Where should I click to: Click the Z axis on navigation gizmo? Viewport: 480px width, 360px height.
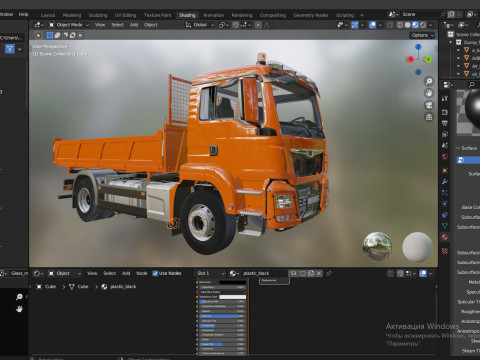418,47
